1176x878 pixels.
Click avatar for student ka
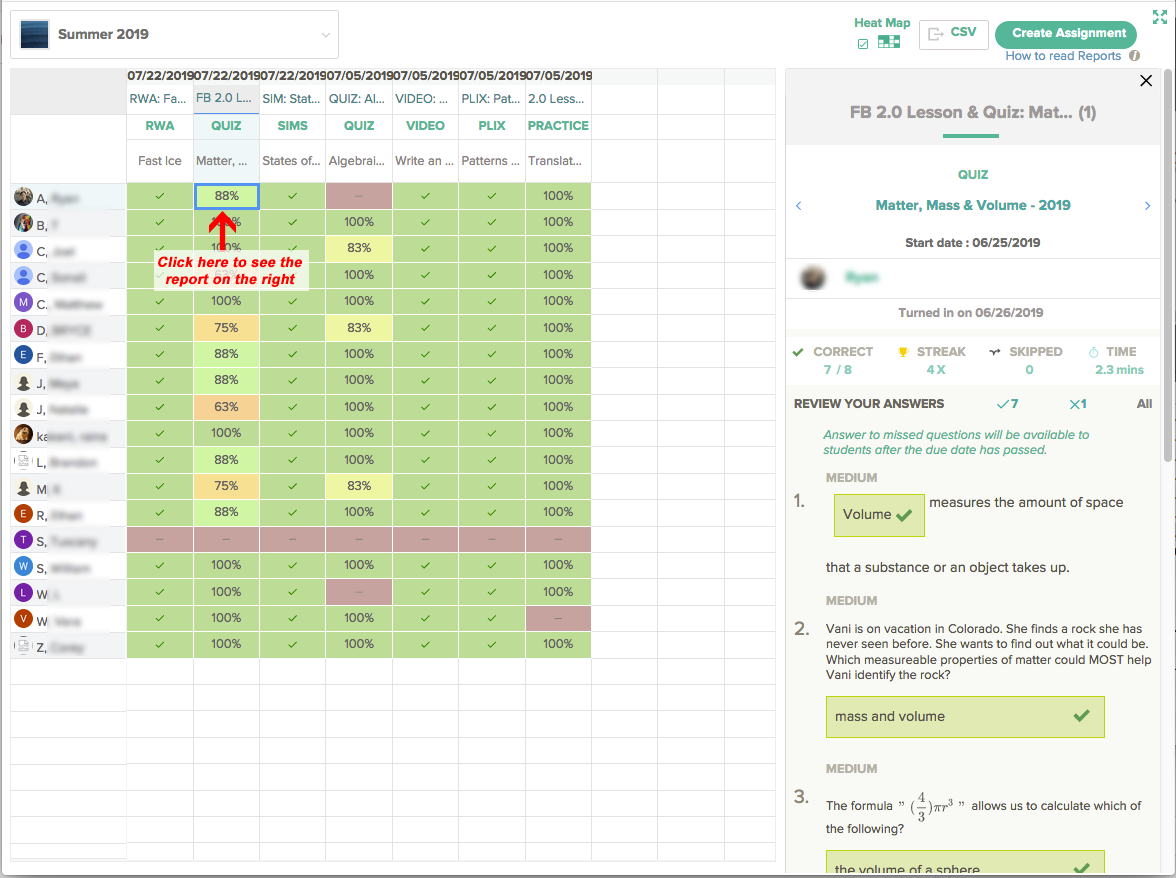pos(23,434)
